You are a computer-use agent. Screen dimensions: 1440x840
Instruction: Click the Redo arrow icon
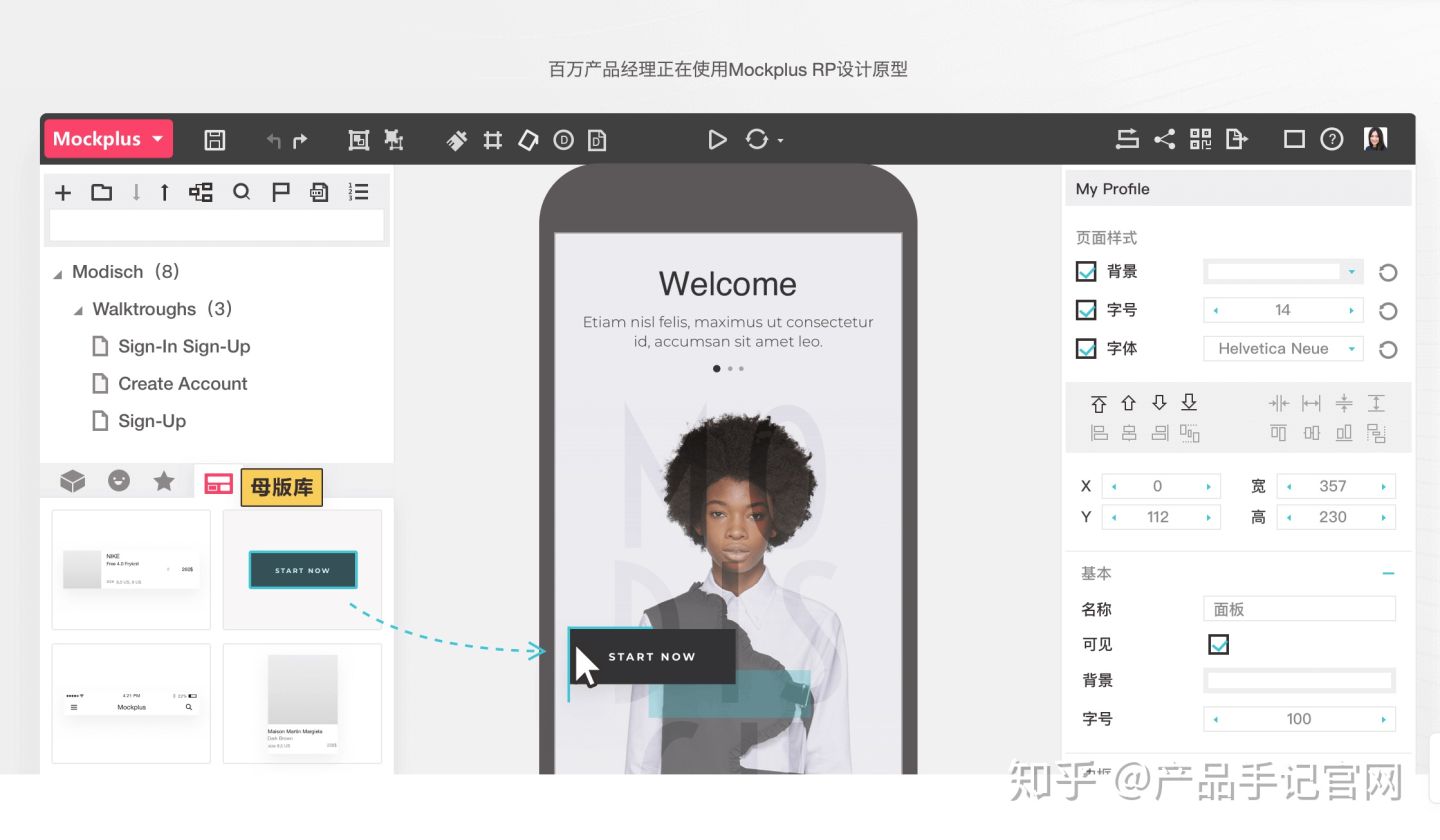300,141
